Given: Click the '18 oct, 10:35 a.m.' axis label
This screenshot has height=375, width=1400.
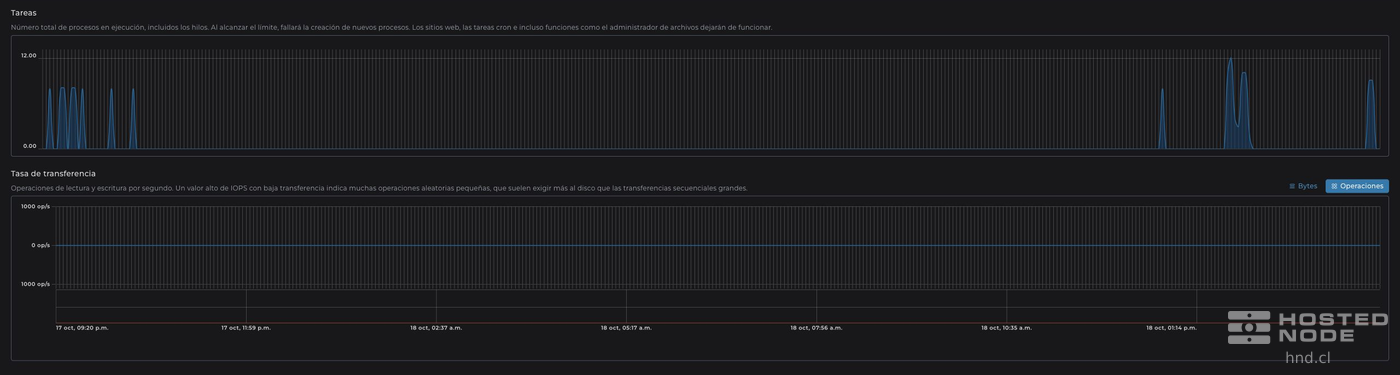Looking at the screenshot, I should click(x=1006, y=328).
